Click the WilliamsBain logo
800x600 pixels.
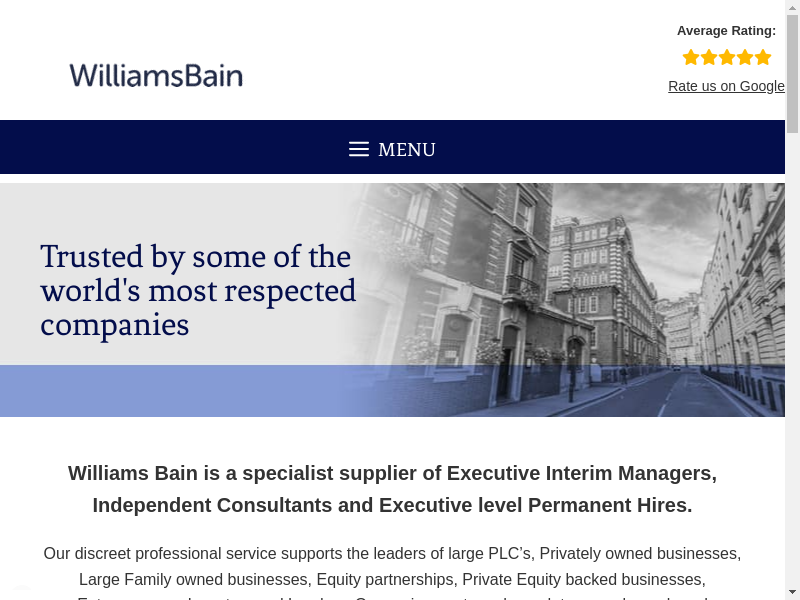(156, 76)
